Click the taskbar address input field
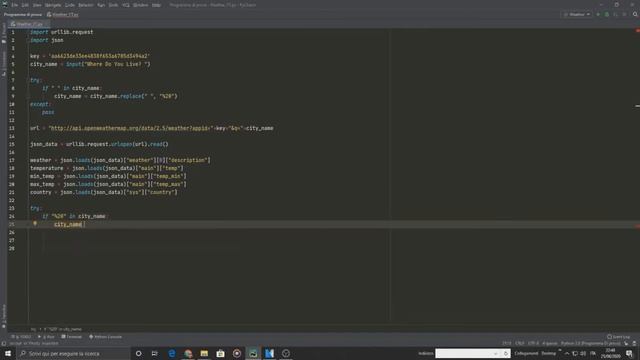 pos(464,353)
